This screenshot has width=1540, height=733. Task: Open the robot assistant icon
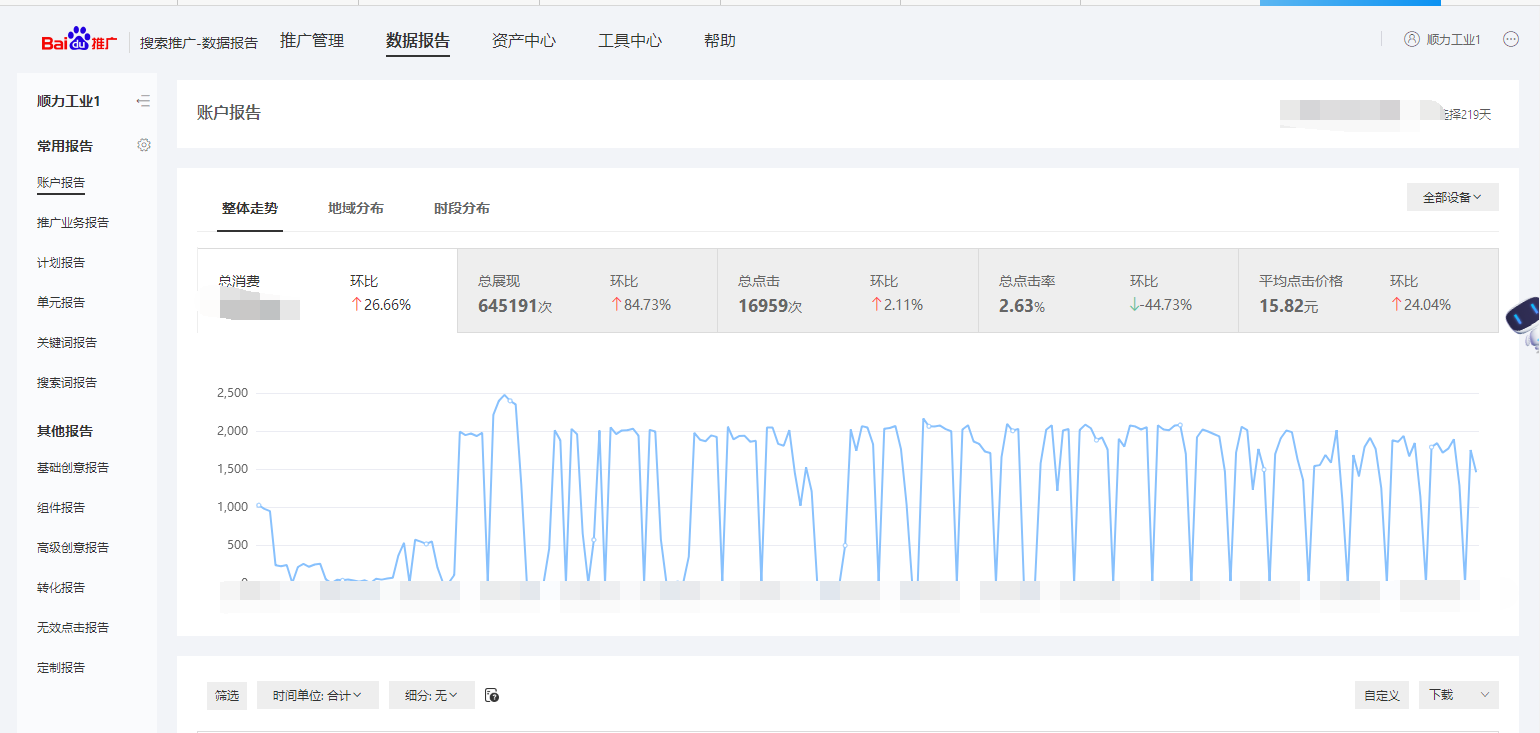tap(1522, 323)
